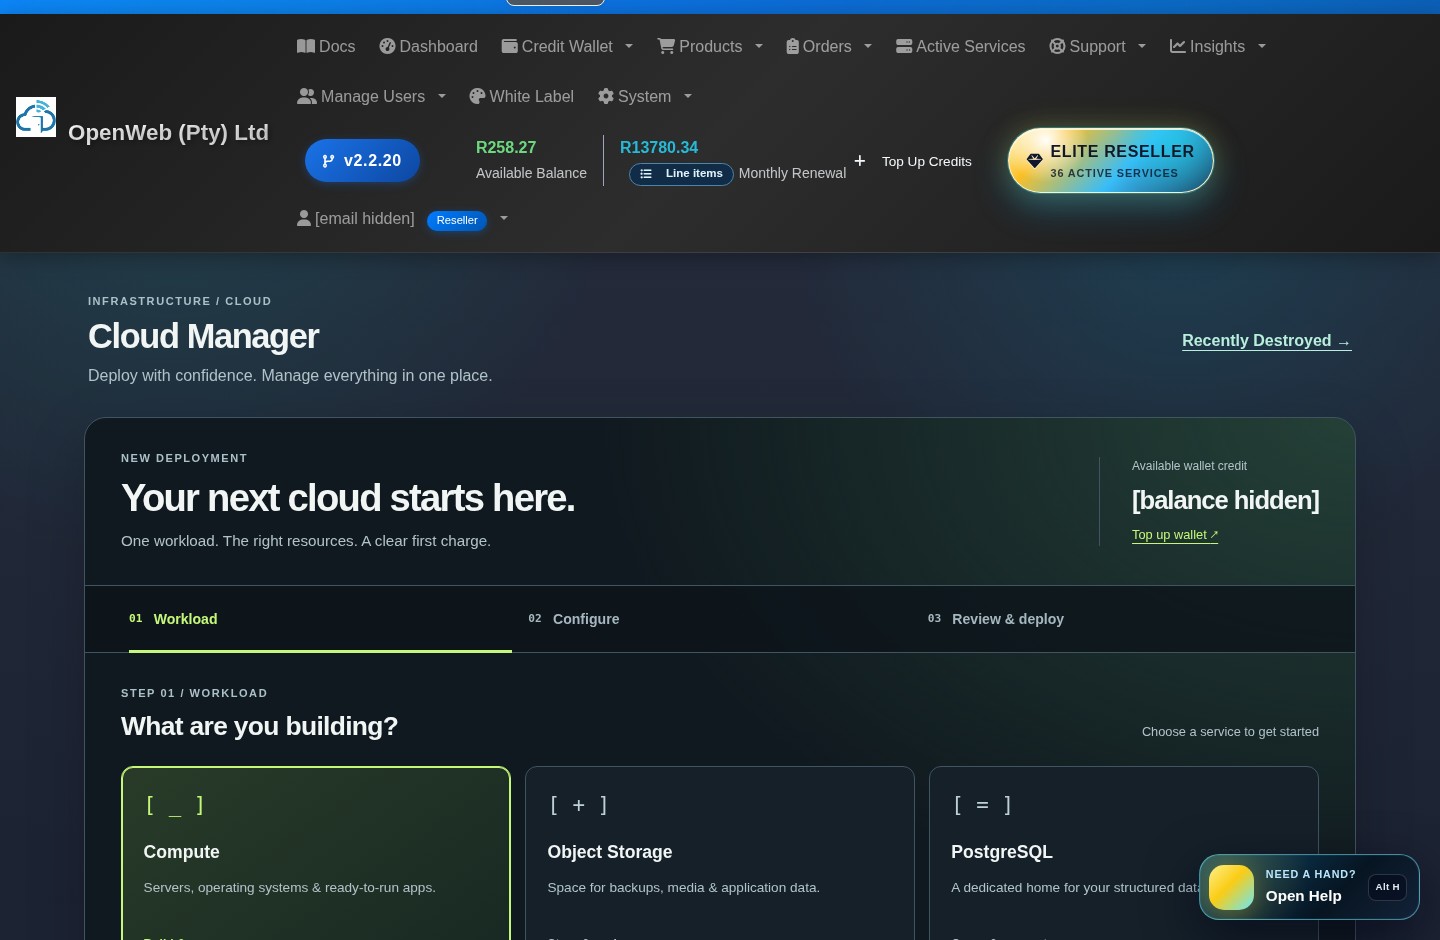Viewport: 1440px width, 940px height.
Task: Open Active Services from the navigation
Action: (960, 46)
